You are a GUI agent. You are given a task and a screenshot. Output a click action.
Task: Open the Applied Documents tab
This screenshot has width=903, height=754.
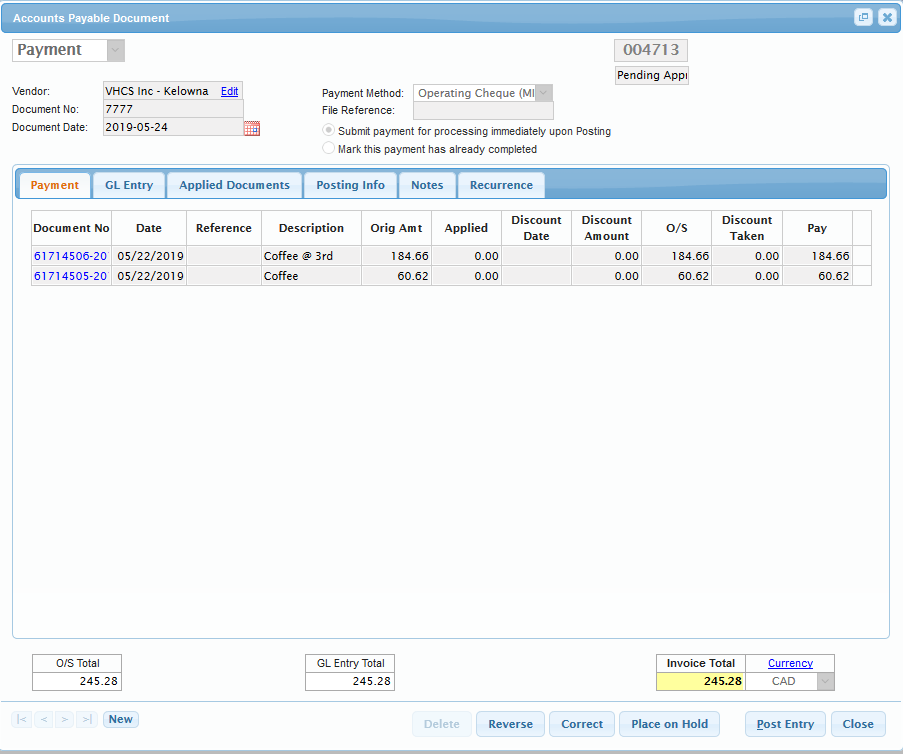point(234,185)
